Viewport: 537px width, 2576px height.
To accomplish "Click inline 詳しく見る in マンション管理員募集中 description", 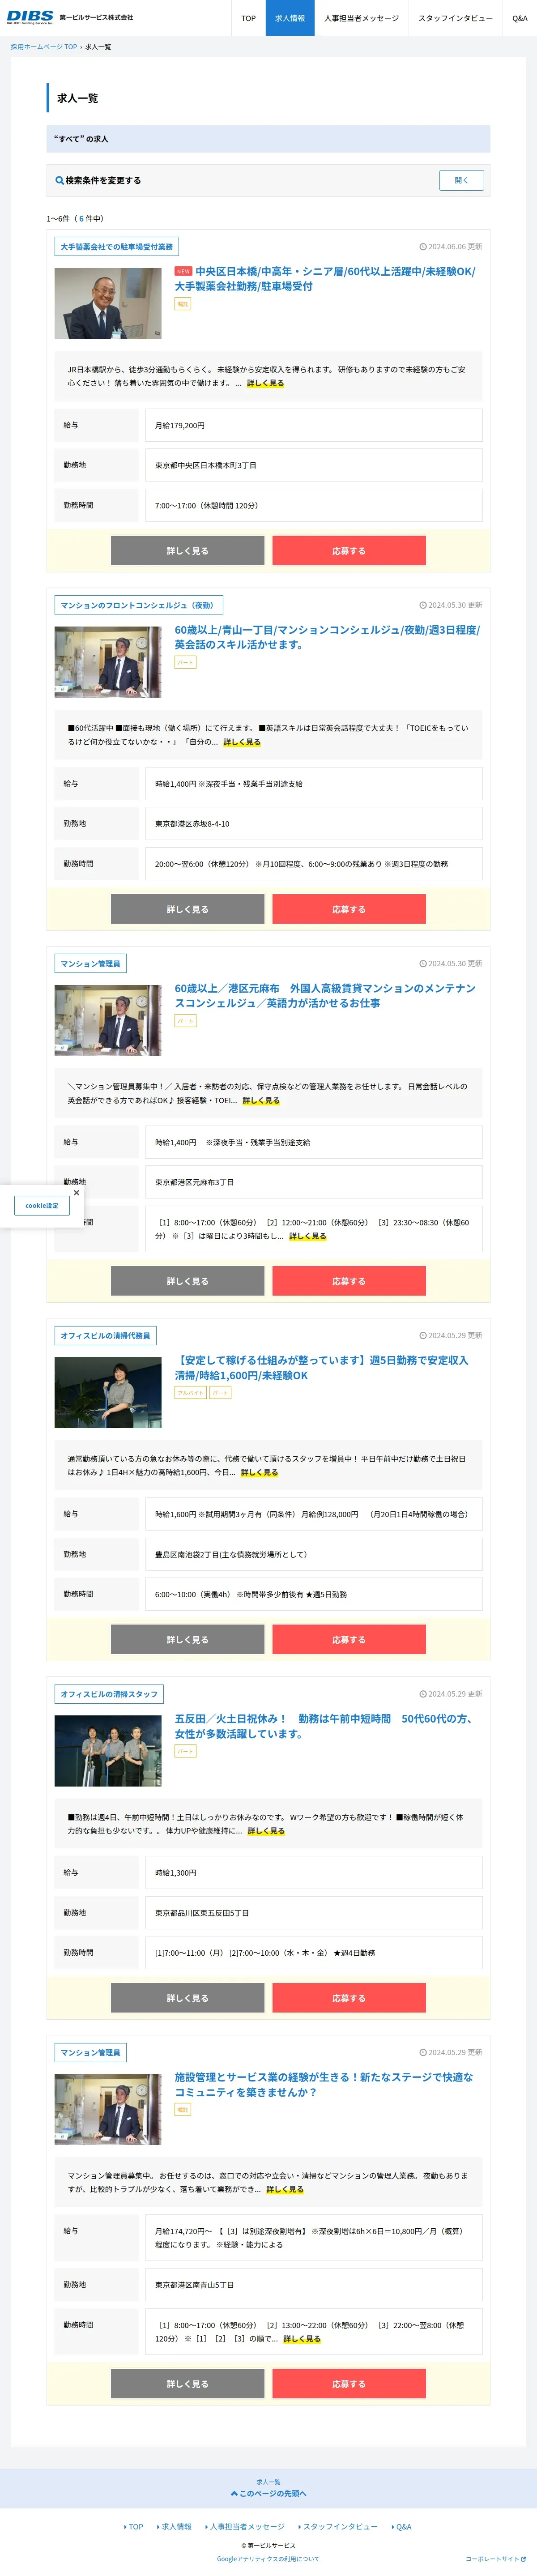I will 261,1101.
